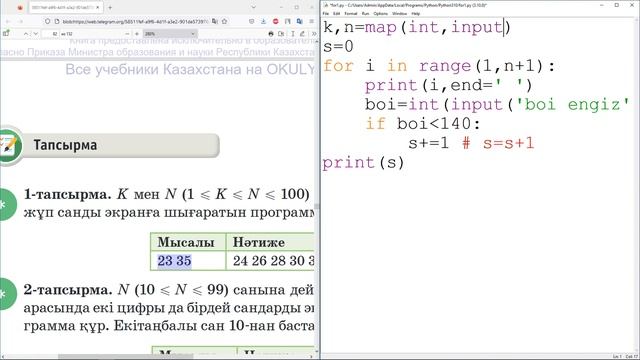The width and height of the screenshot is (640, 360).
Task: Open the IDLE Help menu
Action: pyautogui.click(x=416, y=13)
